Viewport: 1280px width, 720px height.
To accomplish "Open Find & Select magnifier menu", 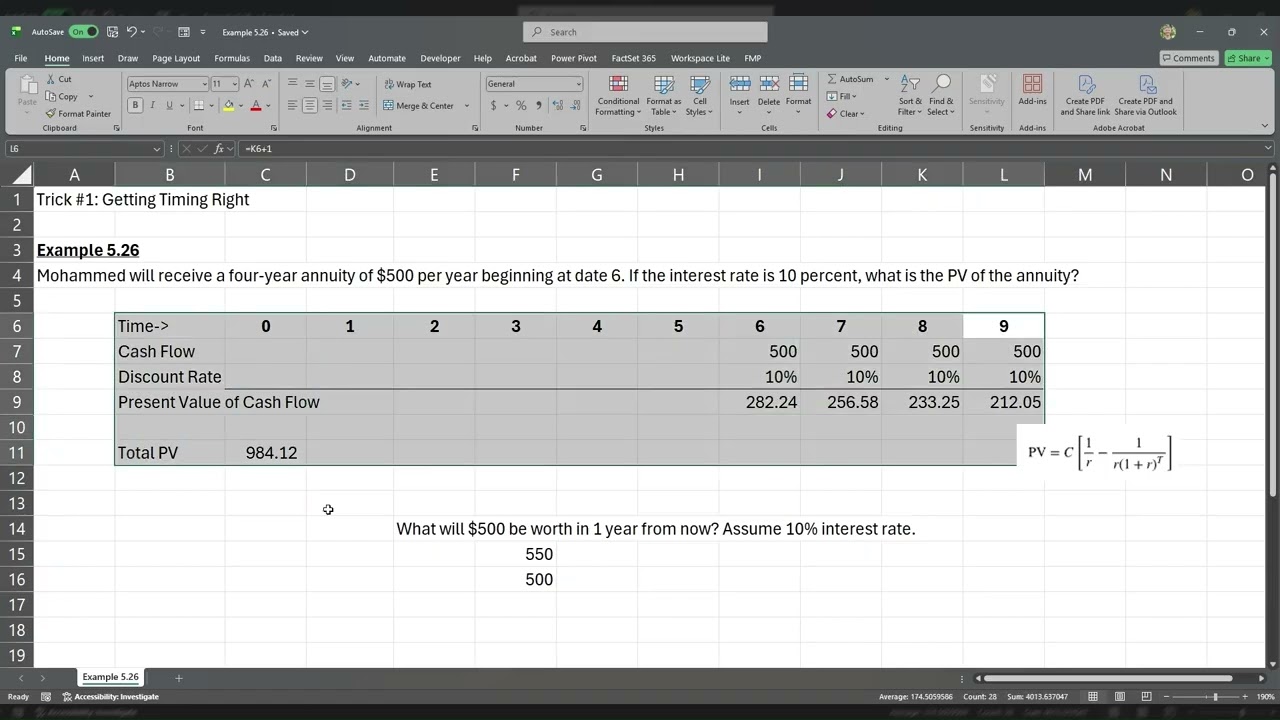I will pyautogui.click(x=942, y=95).
